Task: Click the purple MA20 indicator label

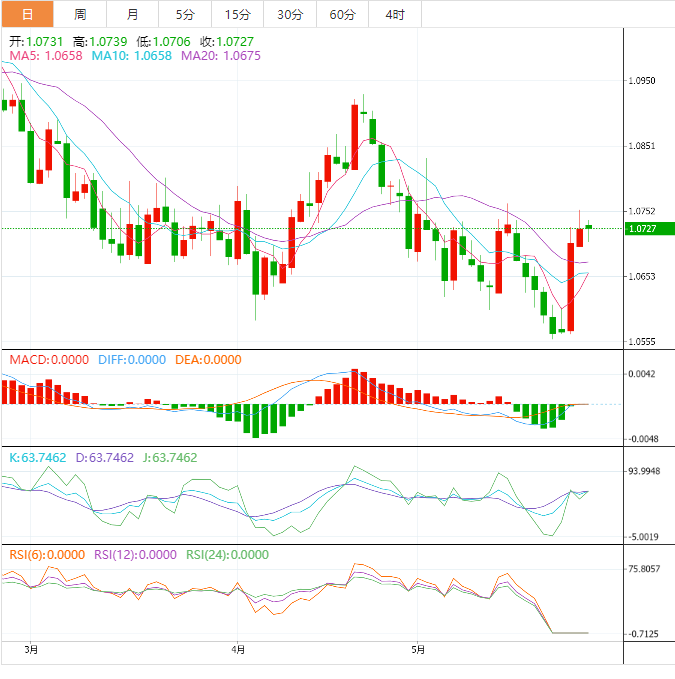Action: pyautogui.click(x=221, y=57)
